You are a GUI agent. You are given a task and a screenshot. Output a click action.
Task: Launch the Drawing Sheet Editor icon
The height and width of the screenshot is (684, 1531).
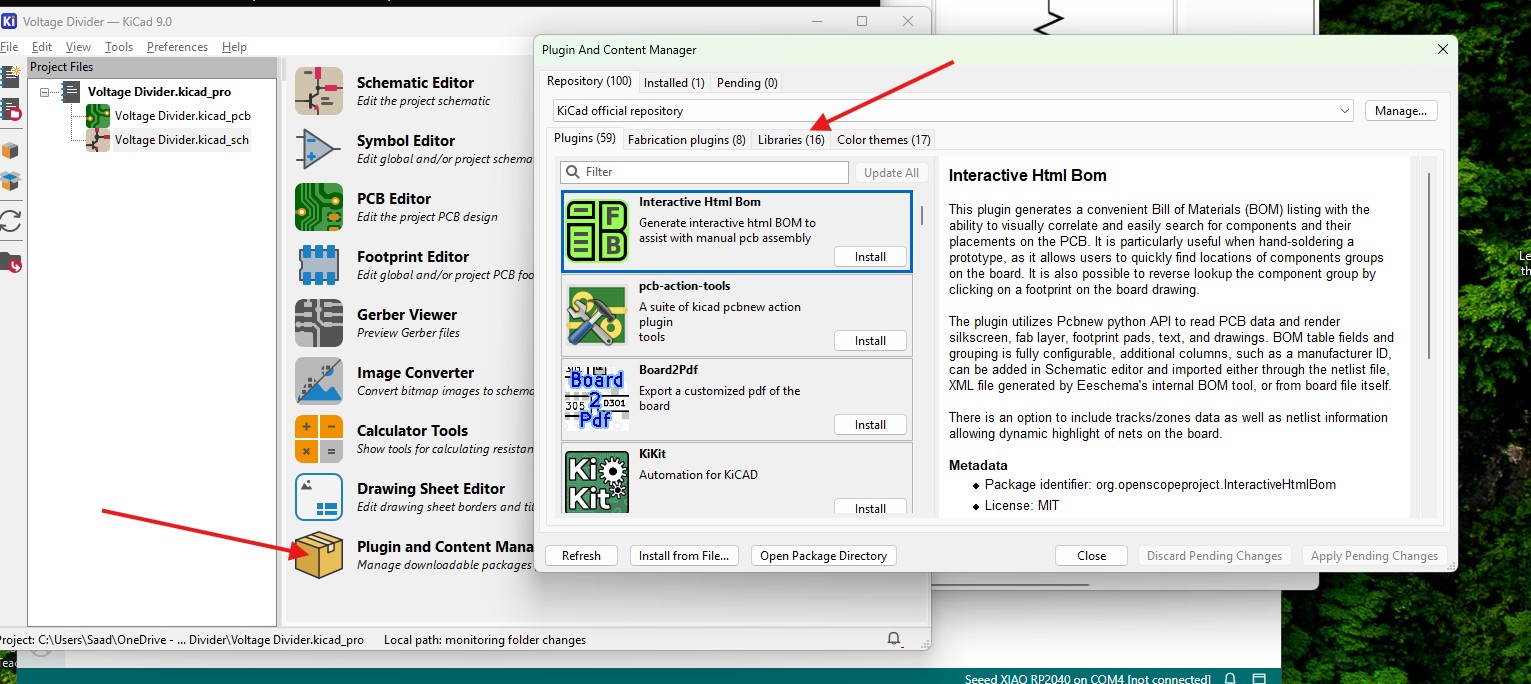319,497
